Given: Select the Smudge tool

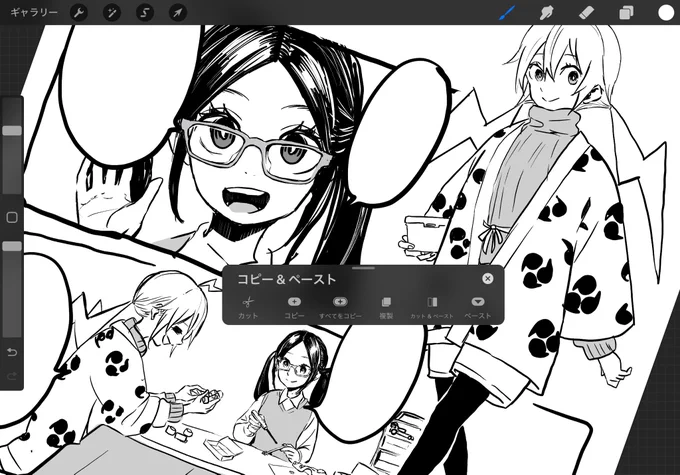Looking at the screenshot, I should [x=546, y=13].
